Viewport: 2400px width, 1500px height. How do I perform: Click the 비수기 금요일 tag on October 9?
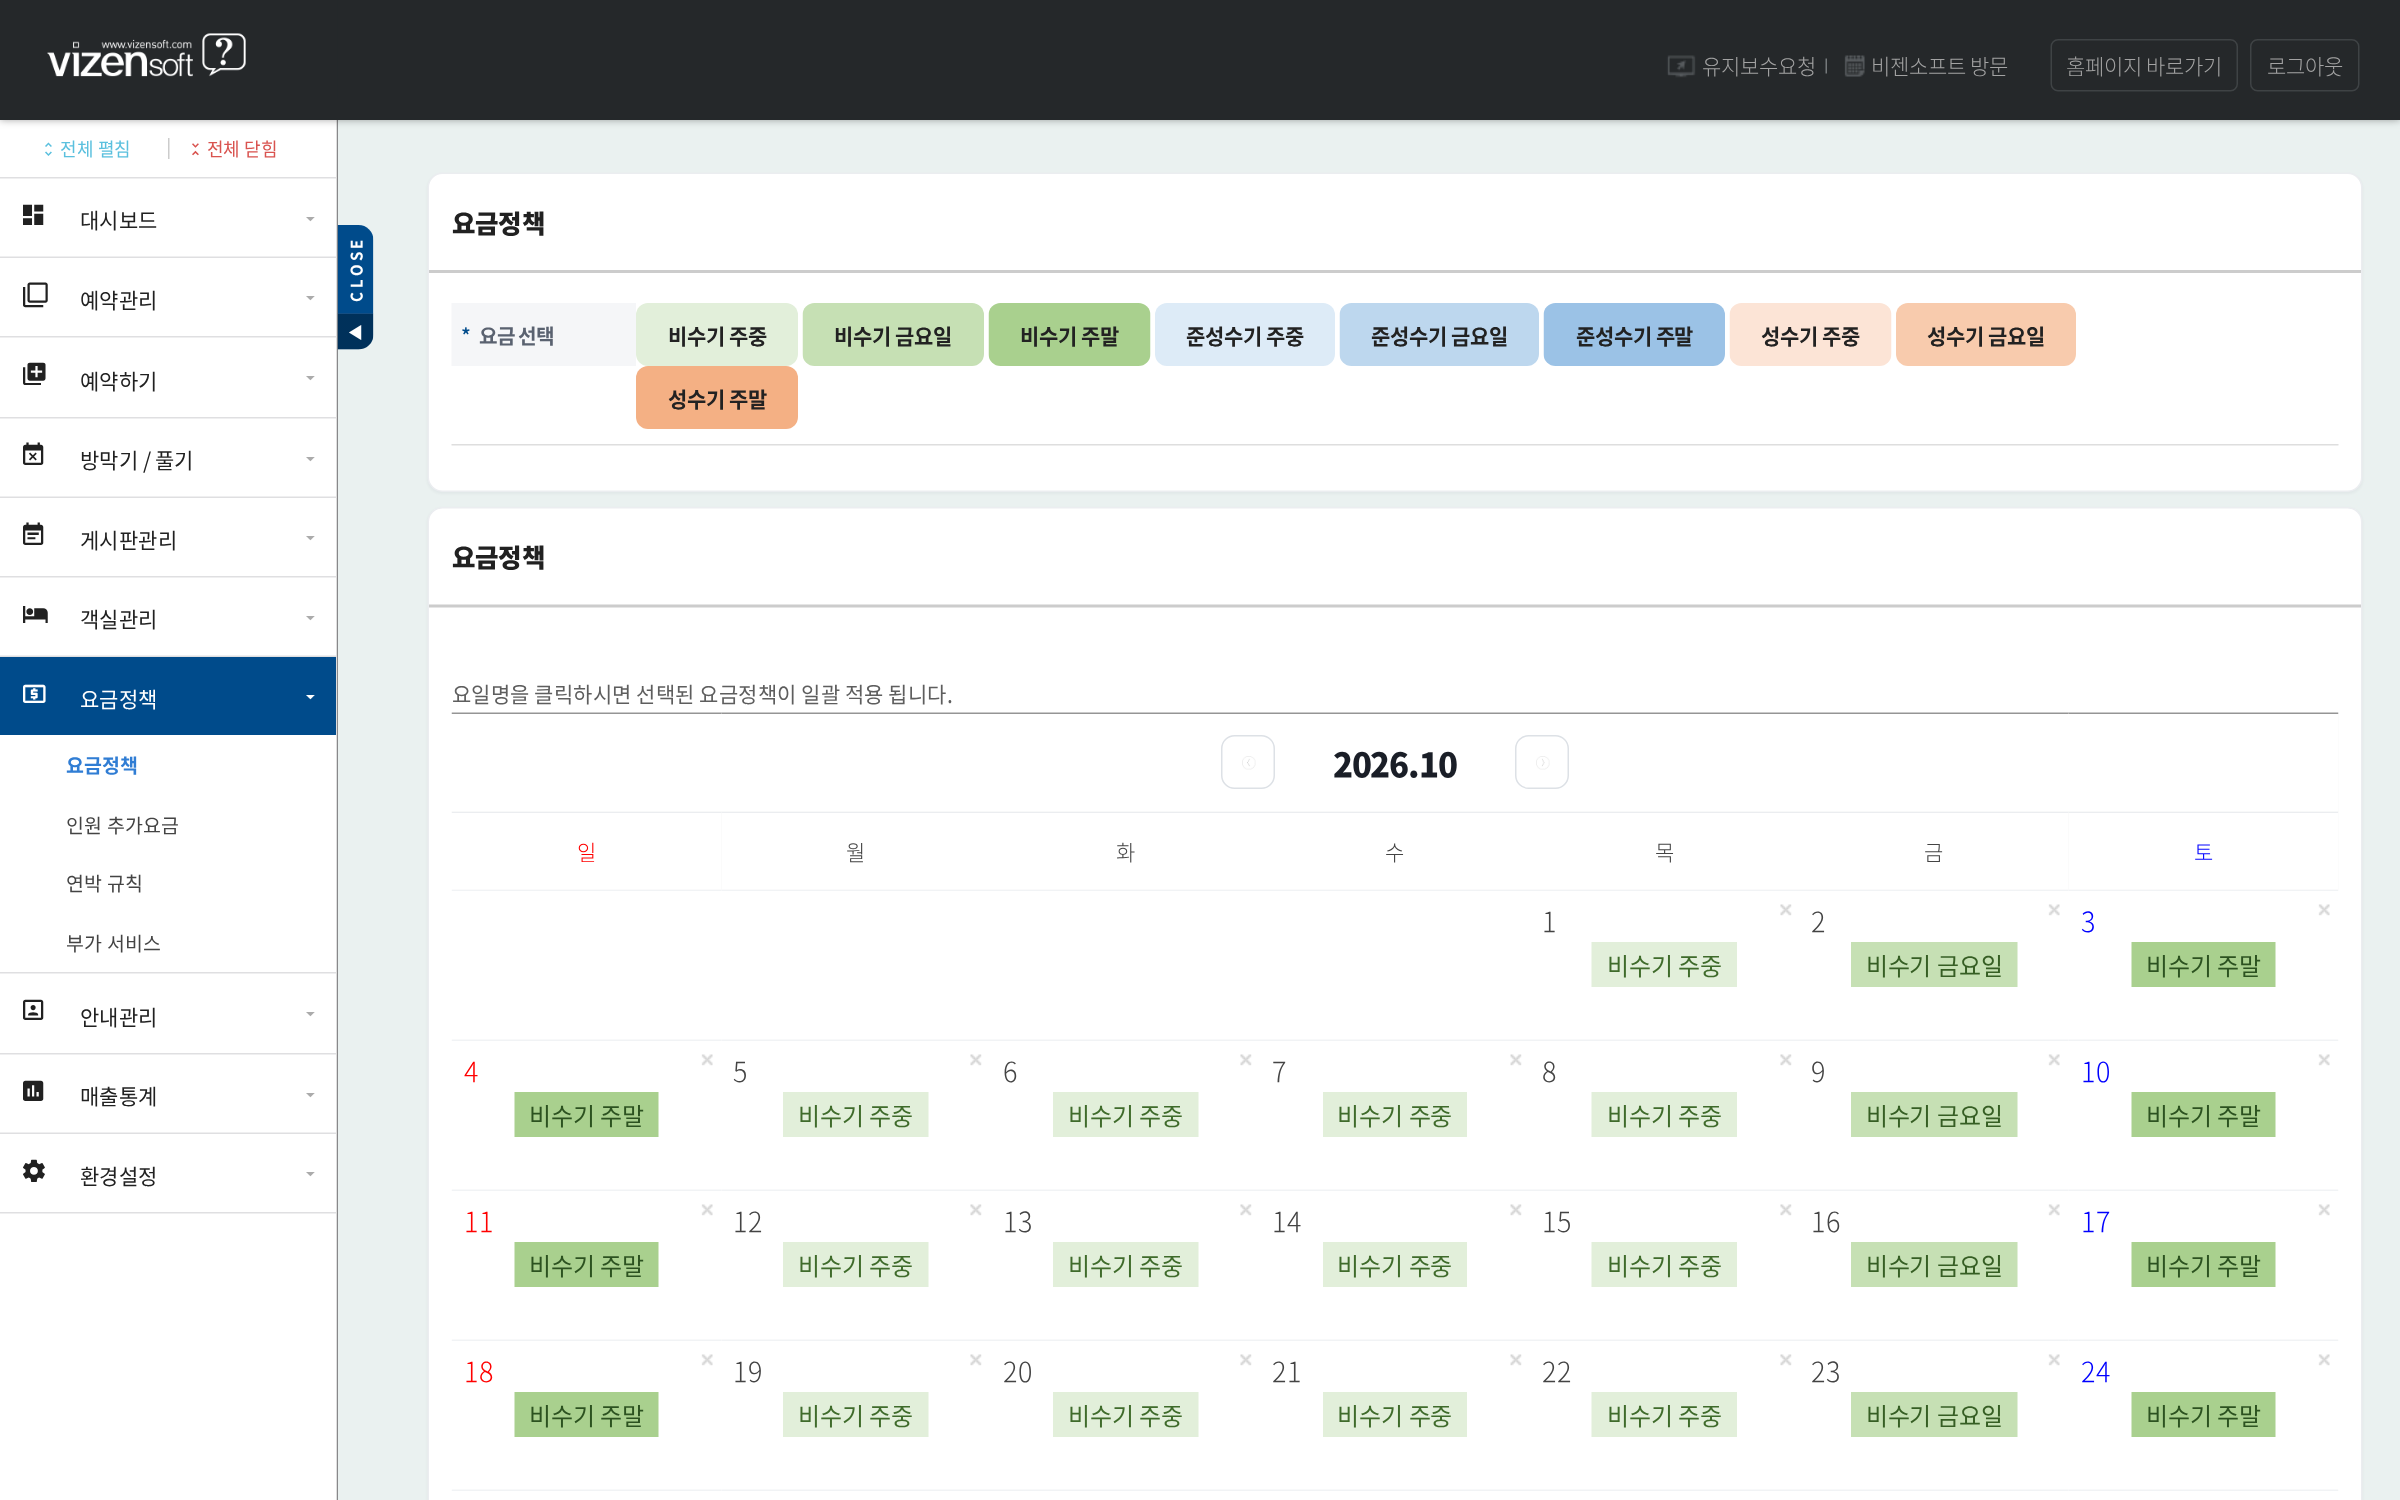tap(1933, 1115)
